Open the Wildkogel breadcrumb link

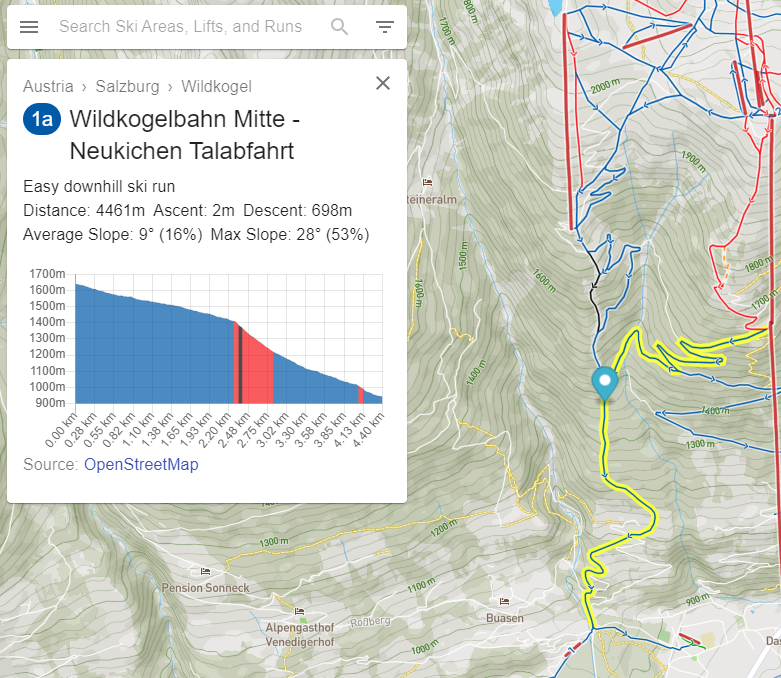pos(216,86)
